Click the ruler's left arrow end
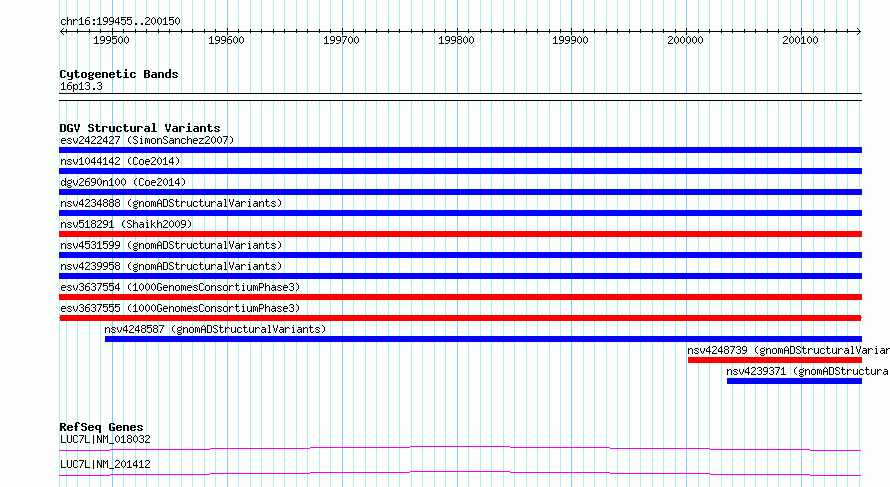Viewport: 890px width, 487px height. (62, 31)
